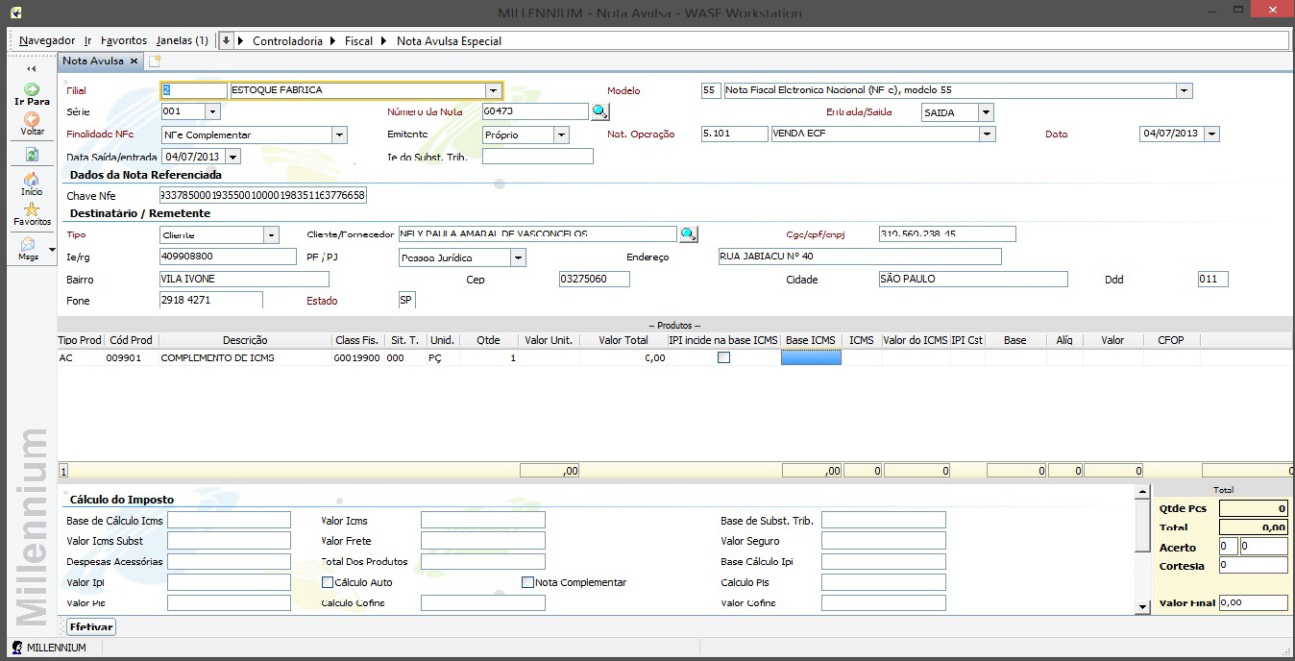Click the Cidade field SÃO PAULO
Image resolution: width=1295 pixels, height=661 pixels.
(972, 279)
